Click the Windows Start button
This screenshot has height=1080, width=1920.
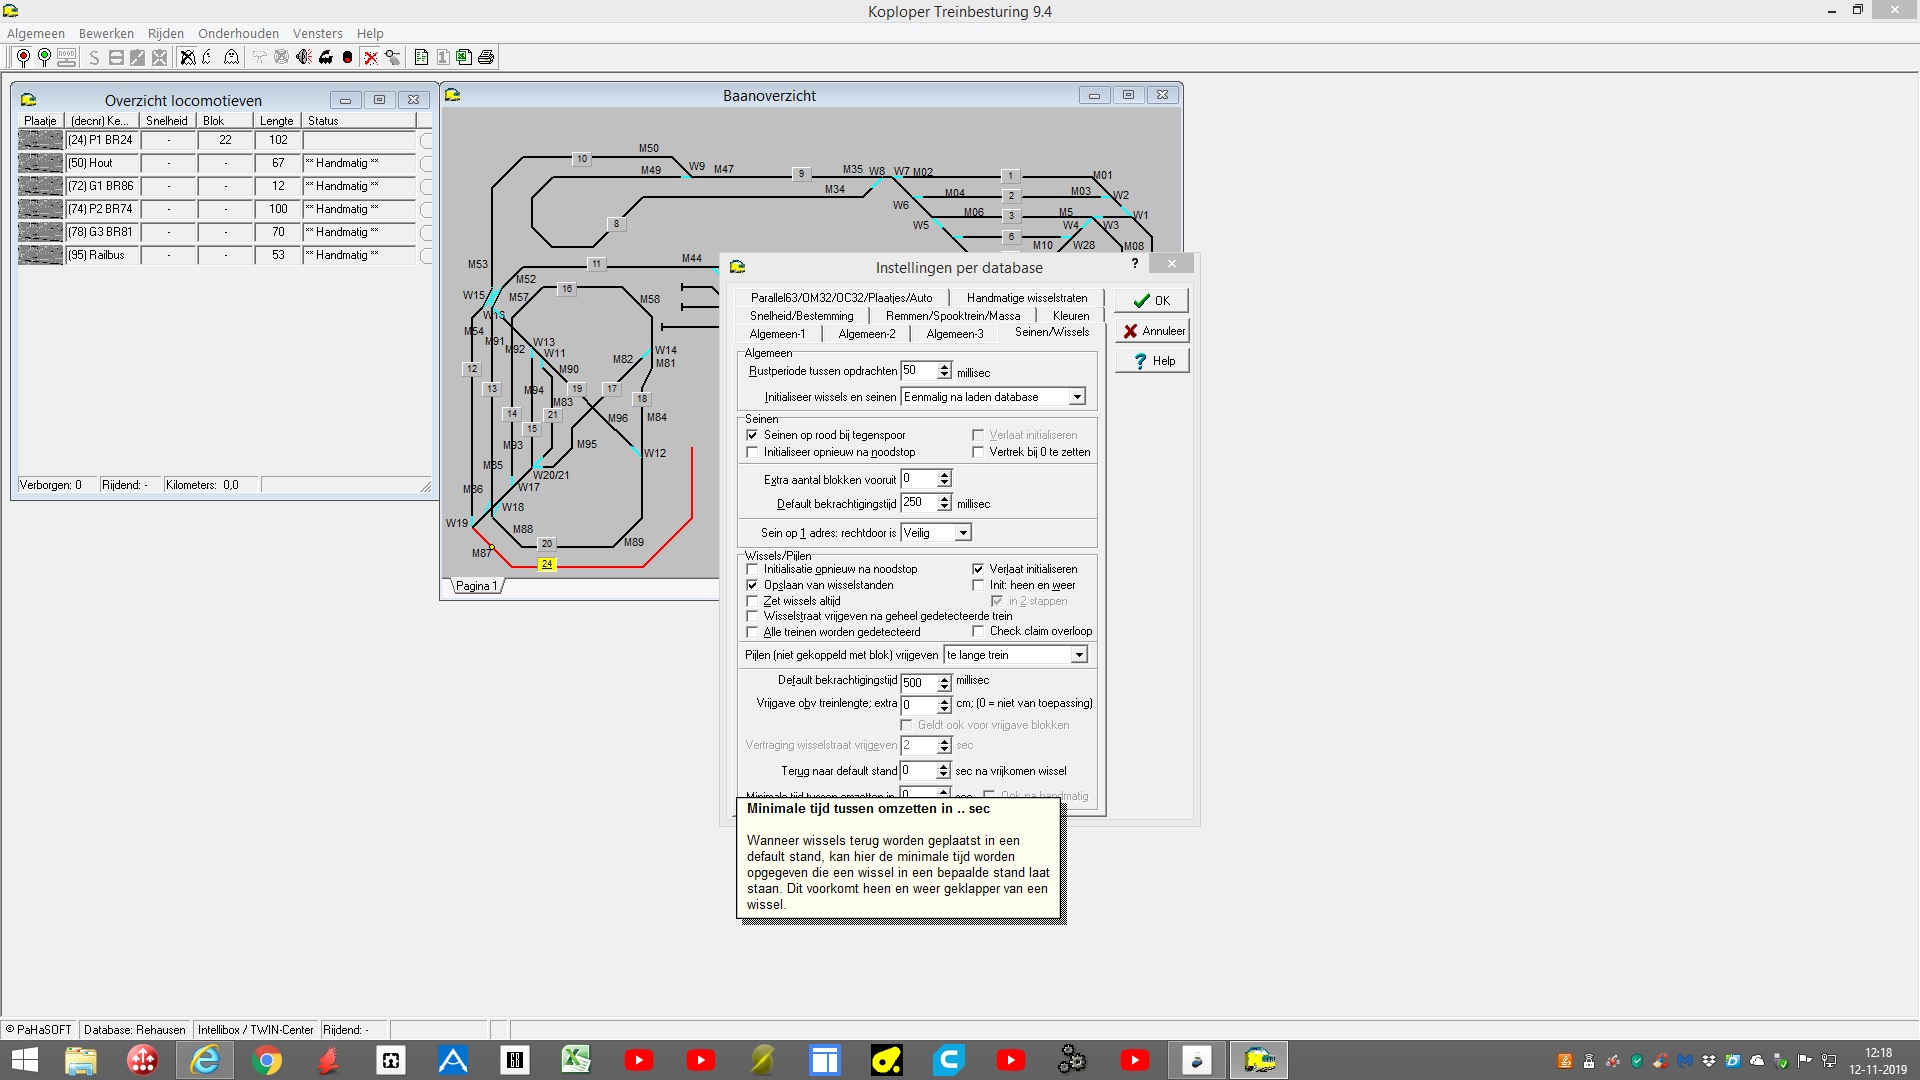pyautogui.click(x=24, y=1060)
